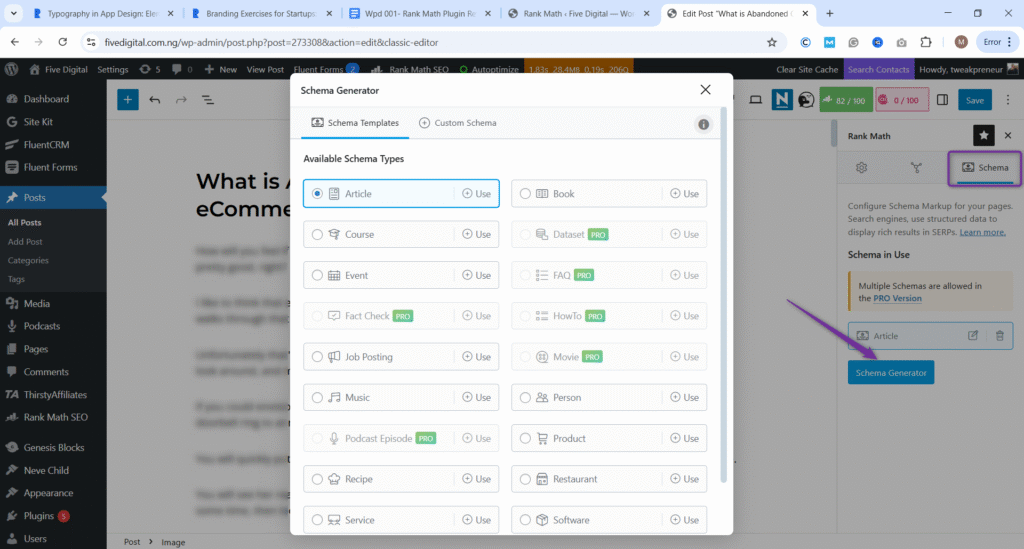Image resolution: width=1024 pixels, height=549 pixels.
Task: Expand the browser tab search dropdown
Action: 13,13
